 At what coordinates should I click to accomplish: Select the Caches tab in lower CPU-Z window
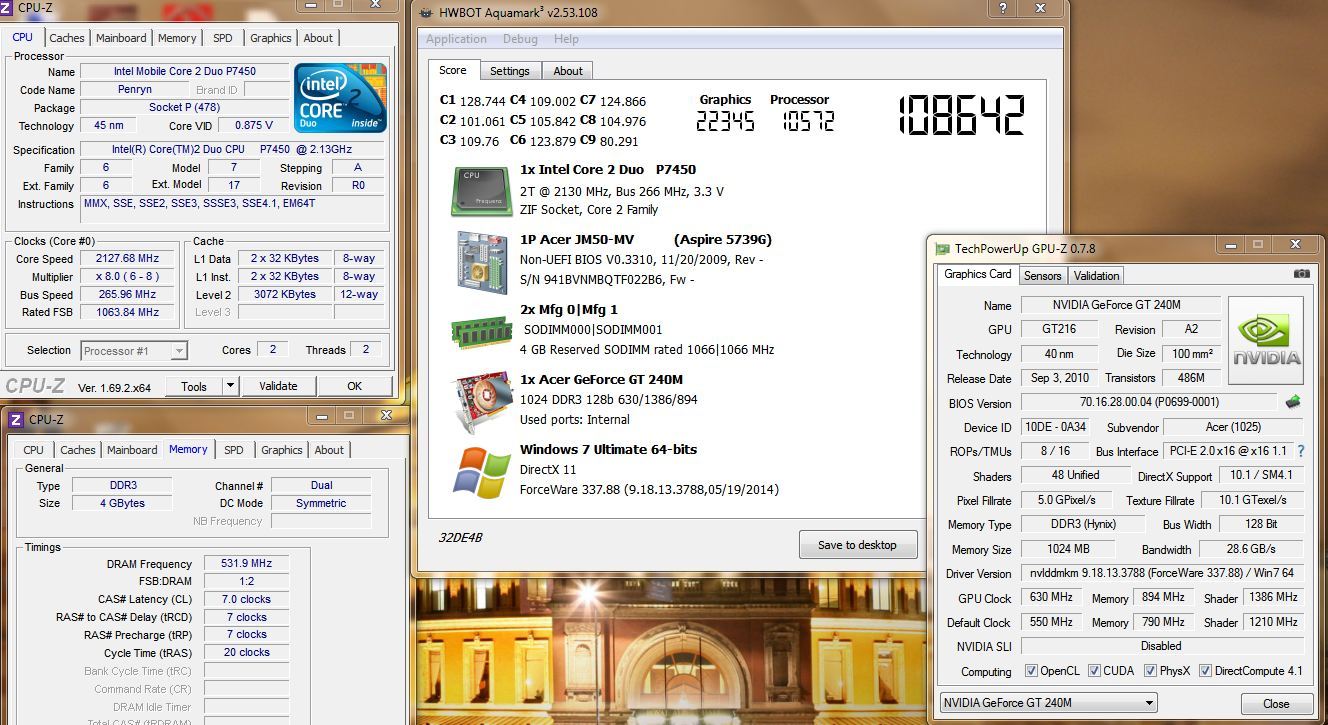point(78,450)
